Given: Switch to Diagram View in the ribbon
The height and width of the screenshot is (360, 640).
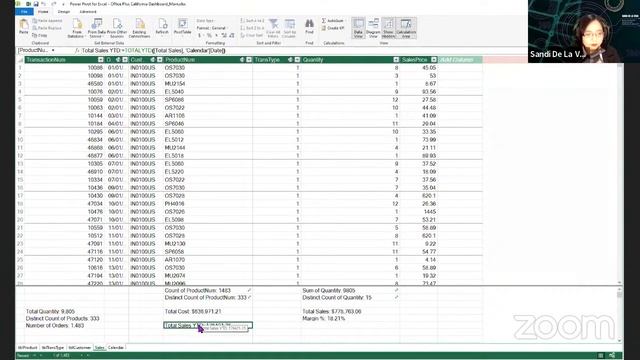Looking at the screenshot, I should [x=373, y=28].
